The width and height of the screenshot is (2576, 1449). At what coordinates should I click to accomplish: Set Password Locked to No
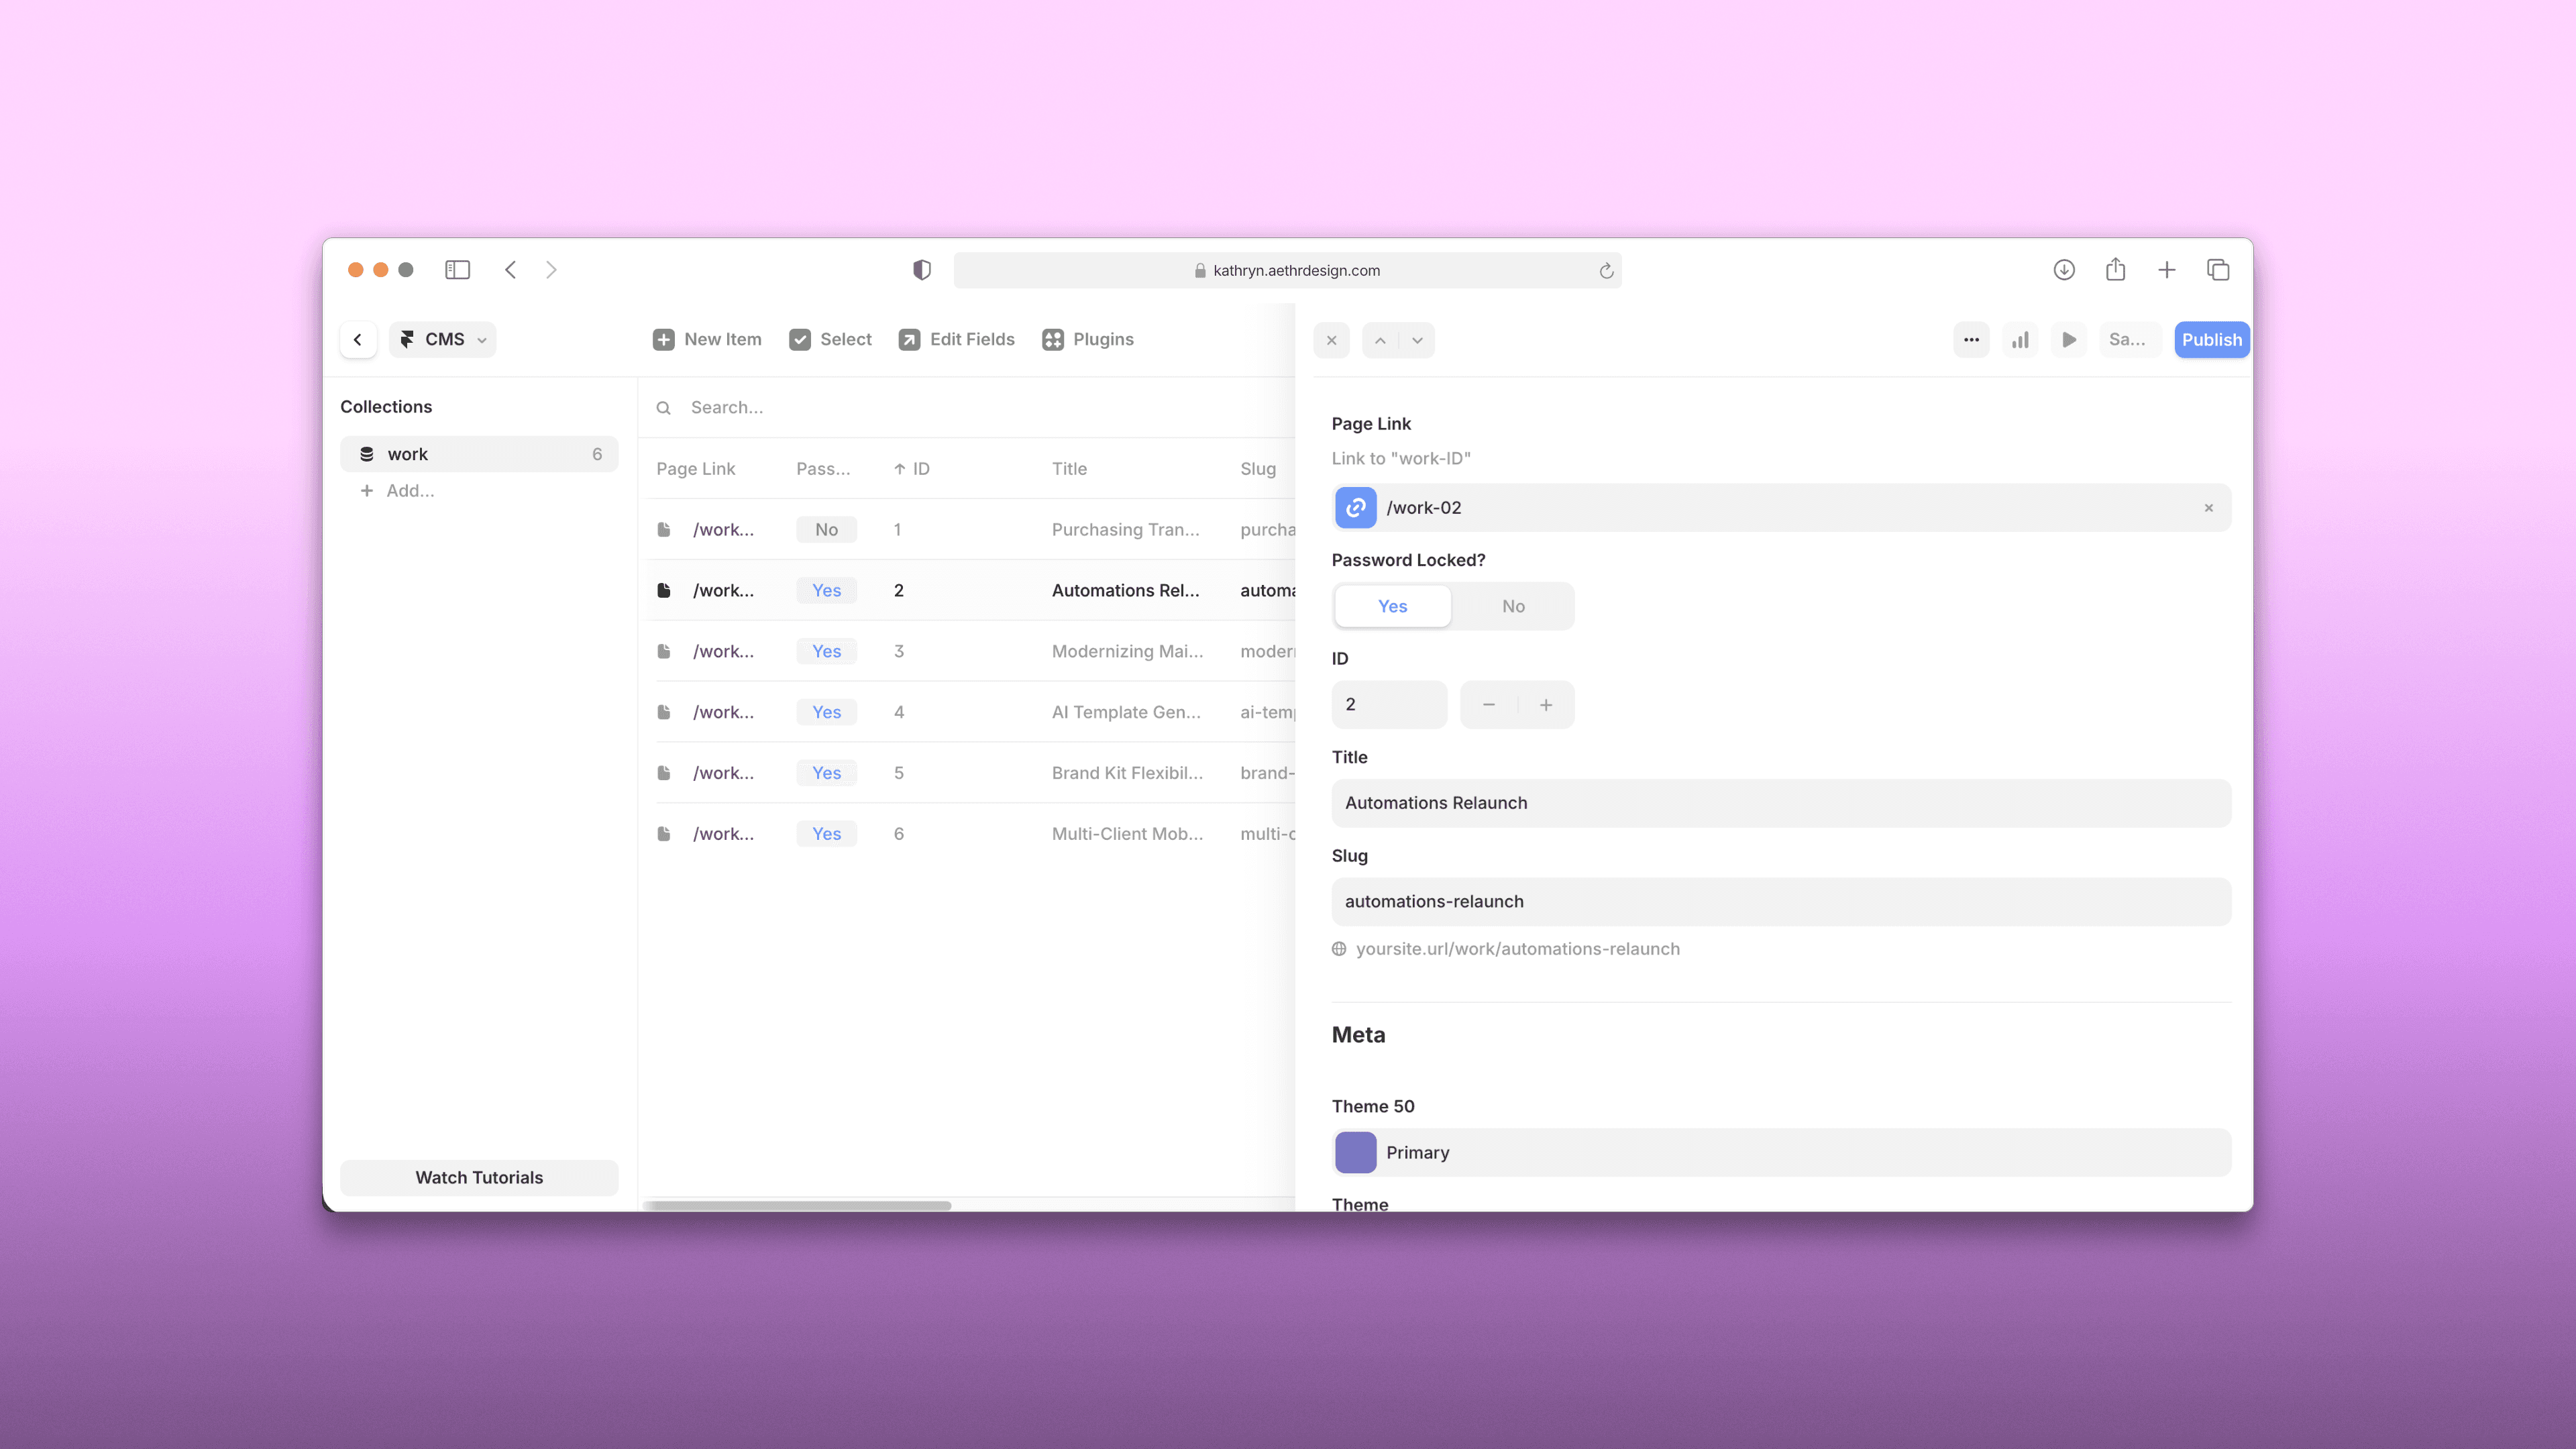1512,606
